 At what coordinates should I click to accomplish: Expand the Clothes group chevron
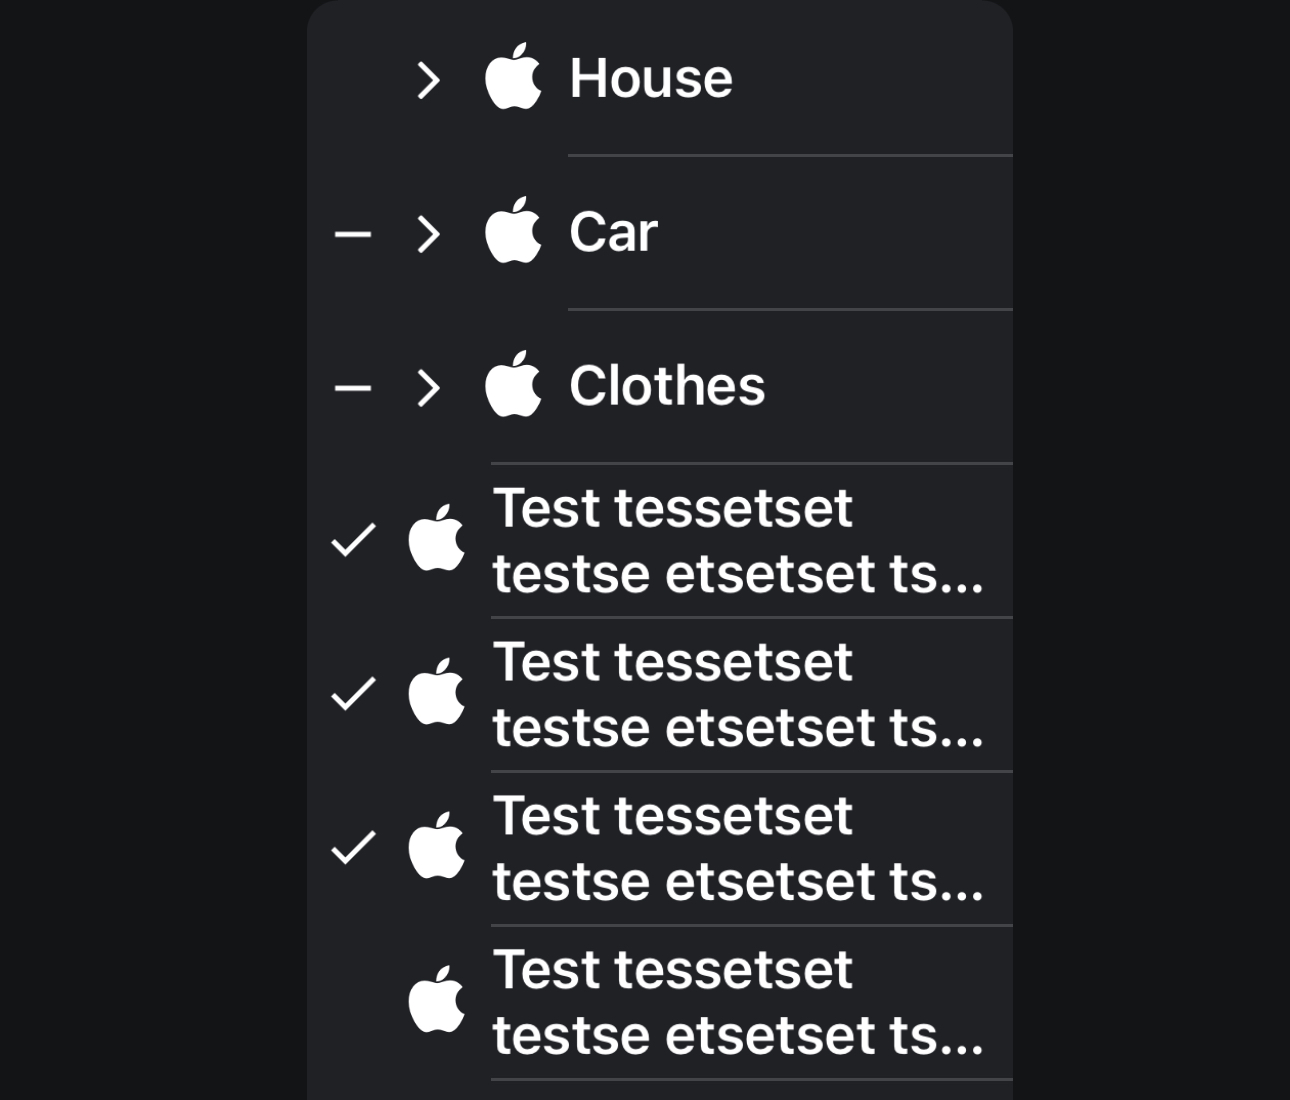[x=428, y=388]
